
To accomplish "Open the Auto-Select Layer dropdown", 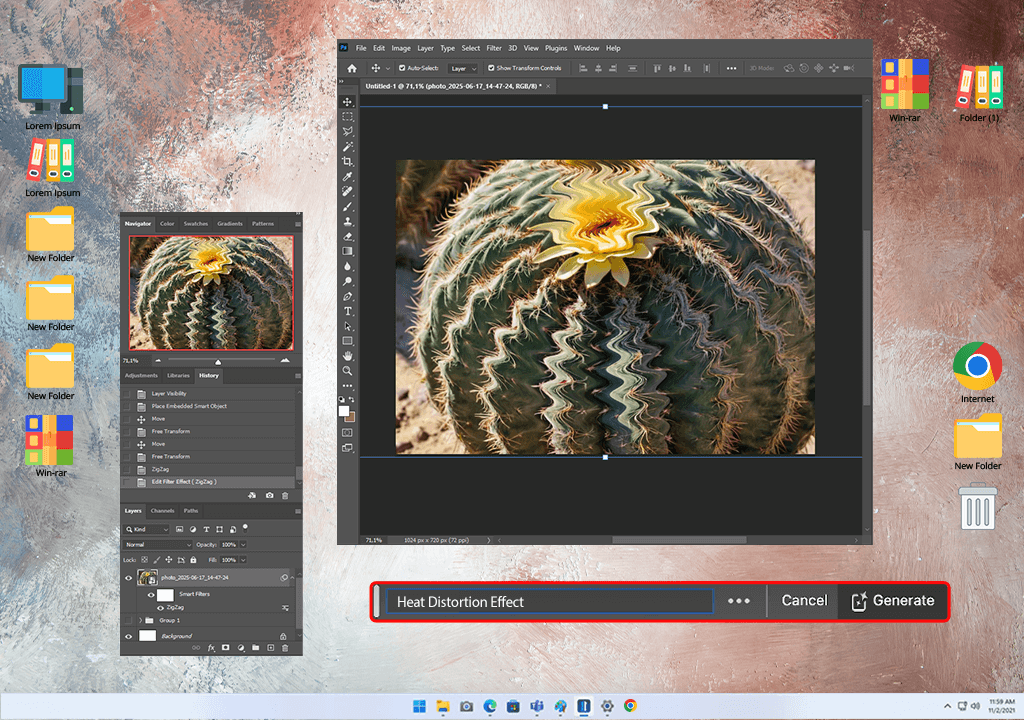I will tap(464, 68).
